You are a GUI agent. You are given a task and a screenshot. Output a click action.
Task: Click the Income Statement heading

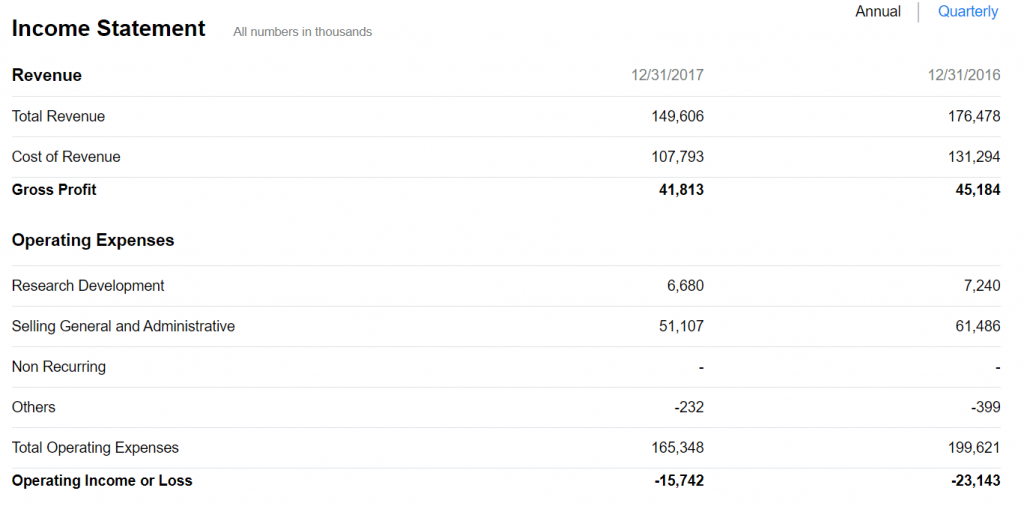(108, 29)
